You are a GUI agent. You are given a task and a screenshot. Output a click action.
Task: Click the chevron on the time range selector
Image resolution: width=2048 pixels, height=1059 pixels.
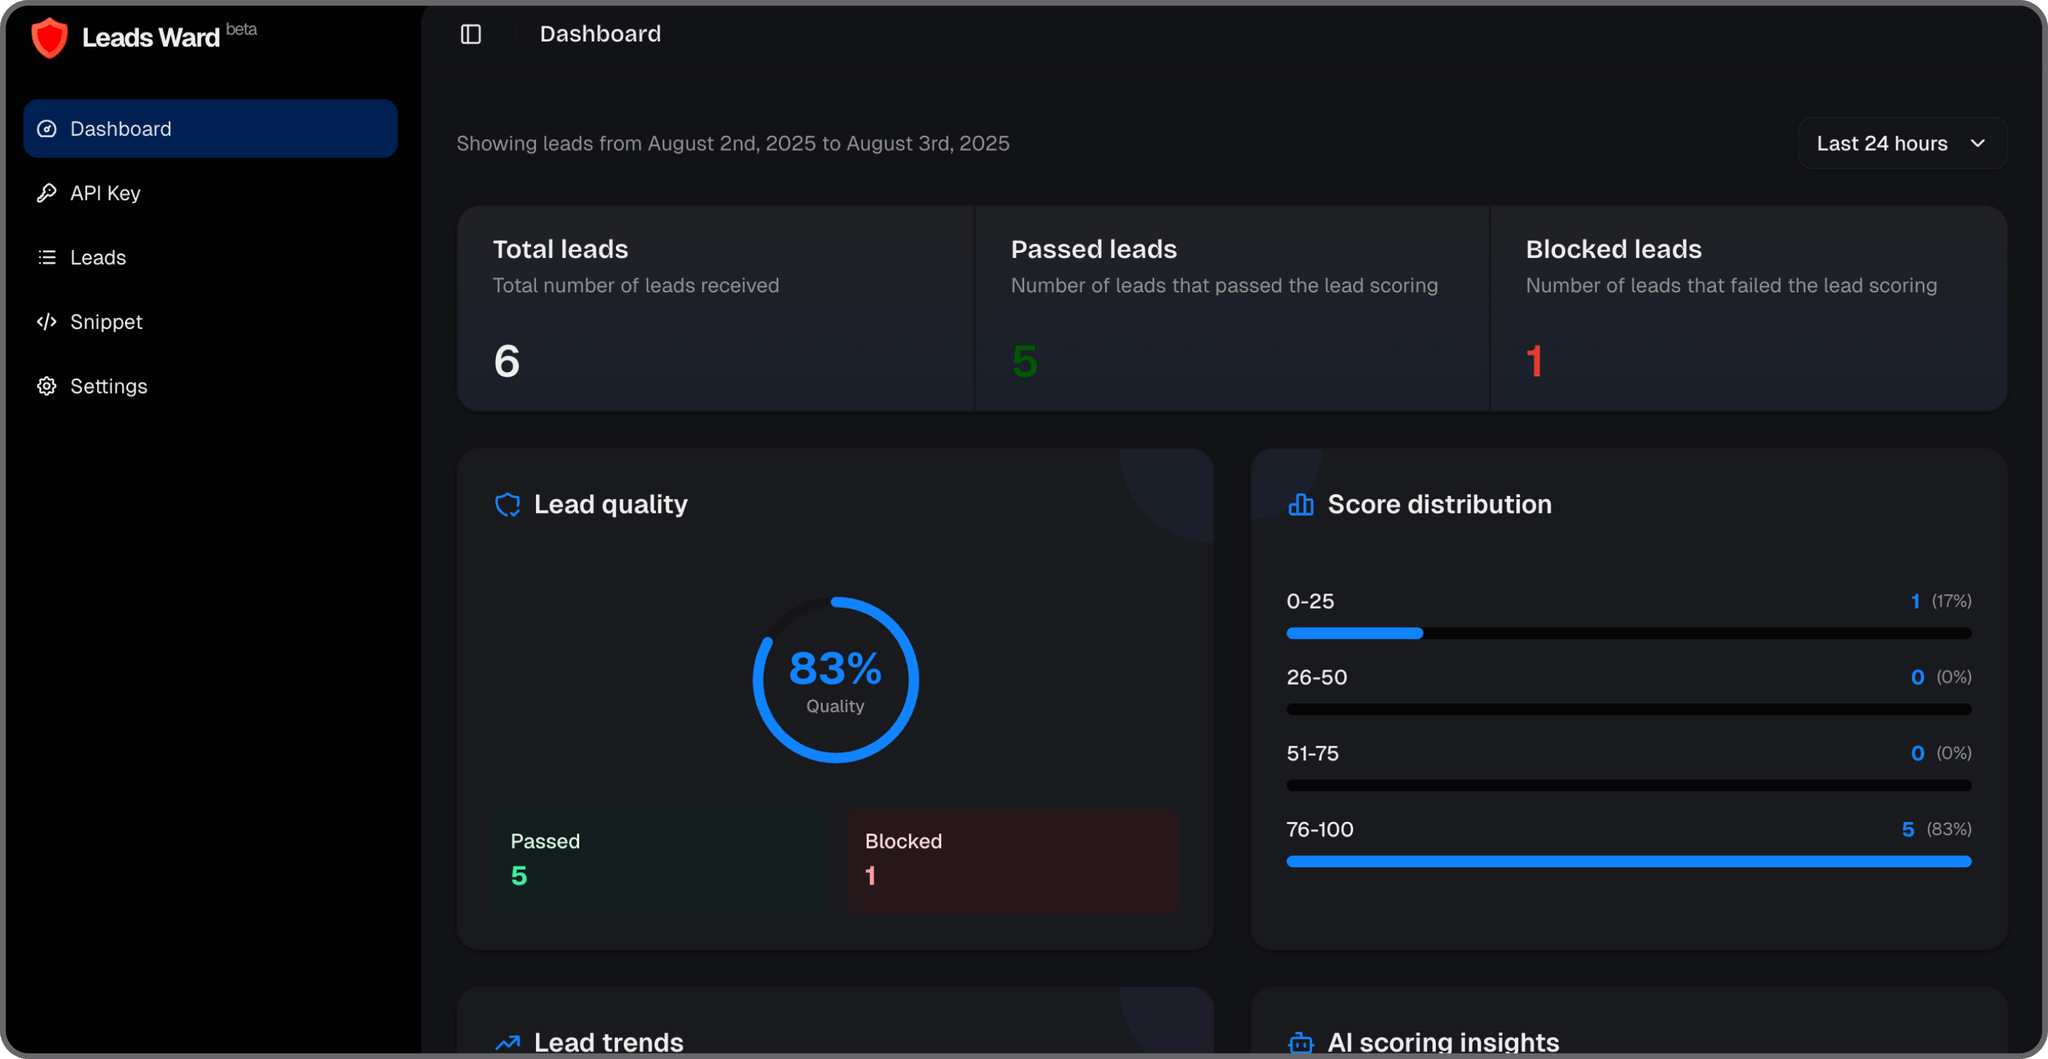click(x=1978, y=143)
